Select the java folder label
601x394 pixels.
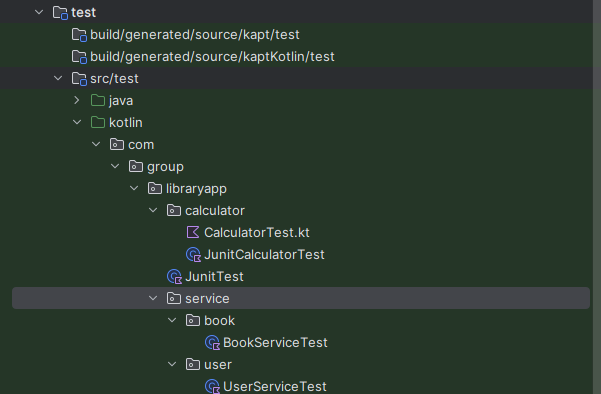pyautogui.click(x=121, y=101)
